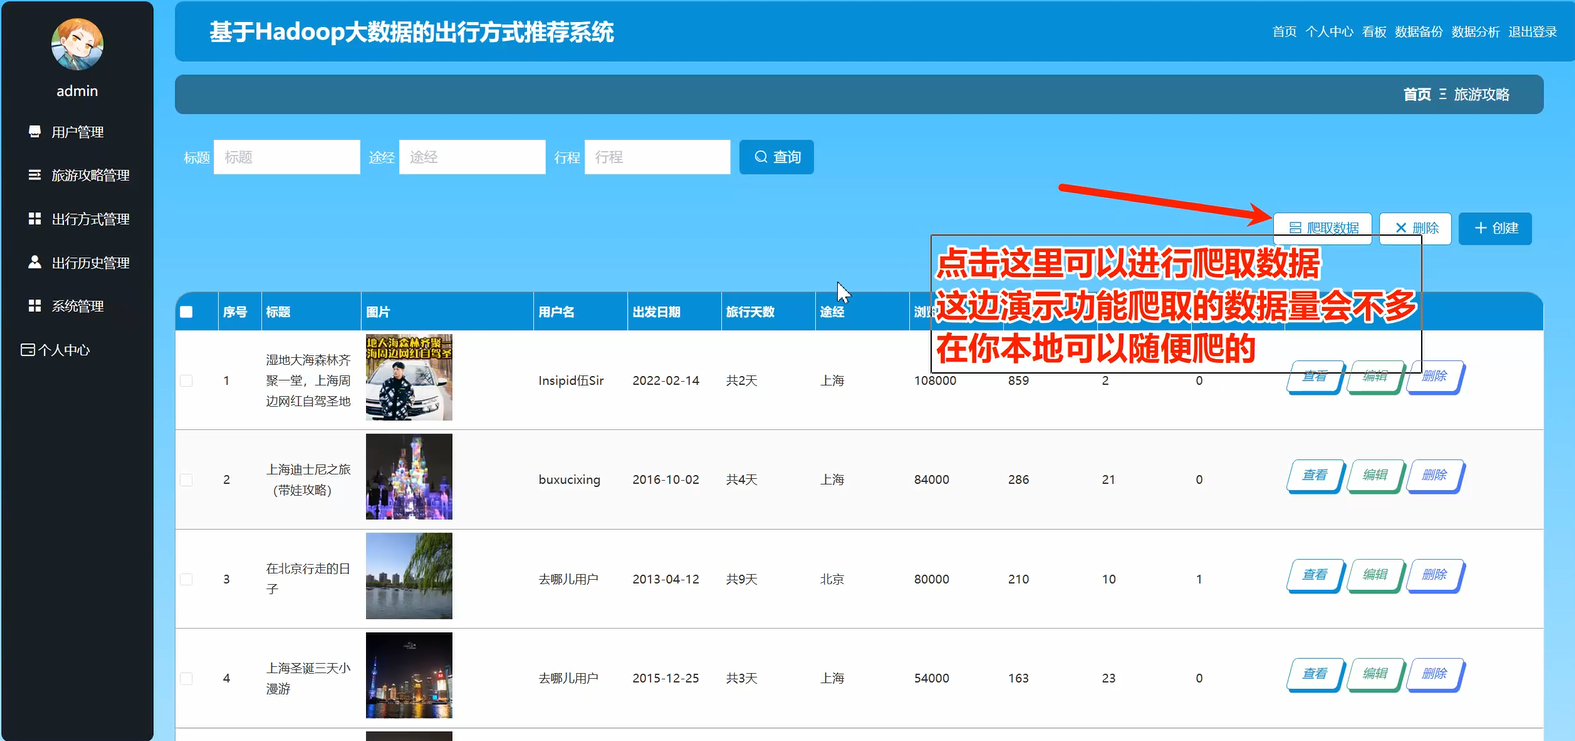The width and height of the screenshot is (1575, 741).
Task: Click 删除 for 上海迪士尼之旅 row
Action: point(1435,476)
